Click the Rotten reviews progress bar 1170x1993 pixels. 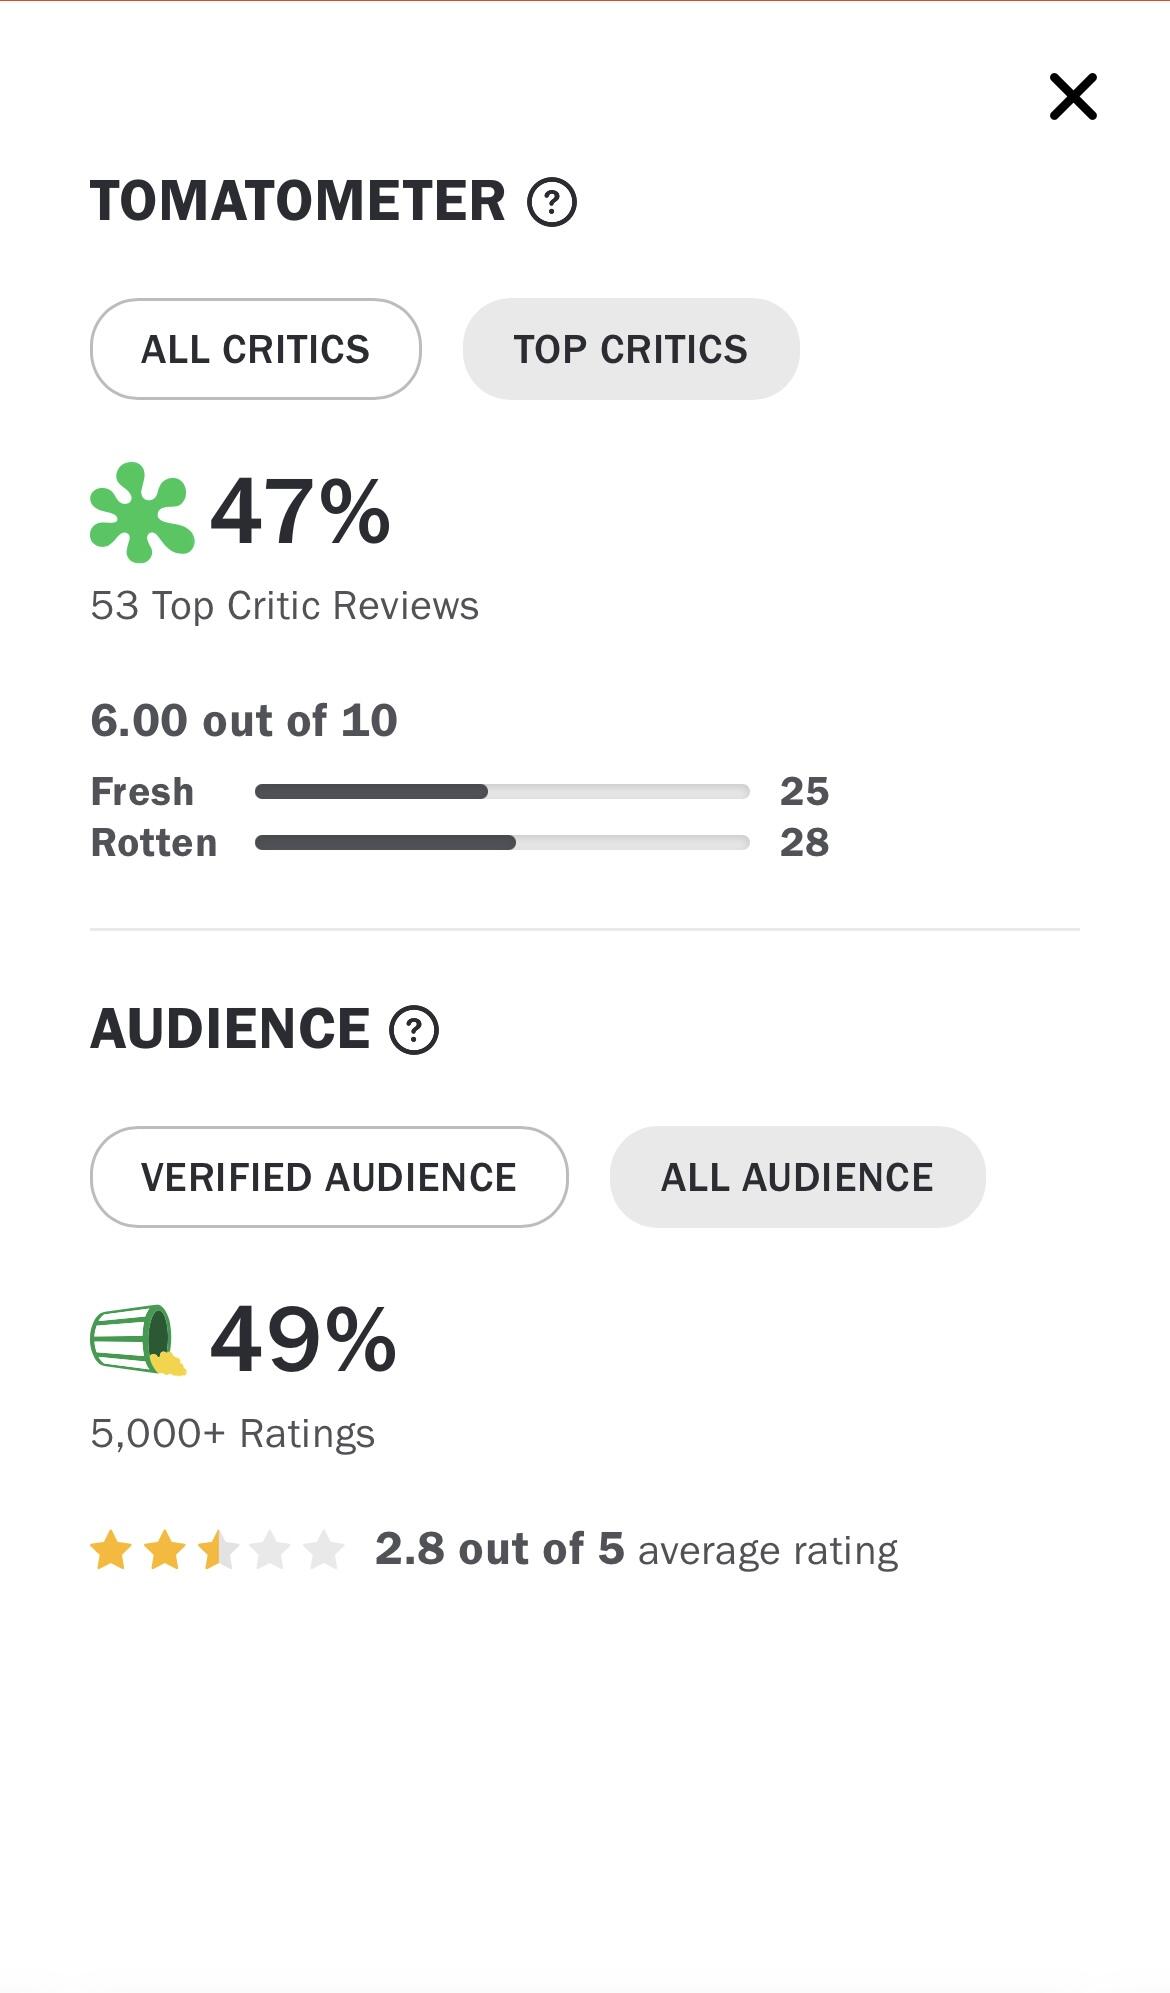pos(502,843)
